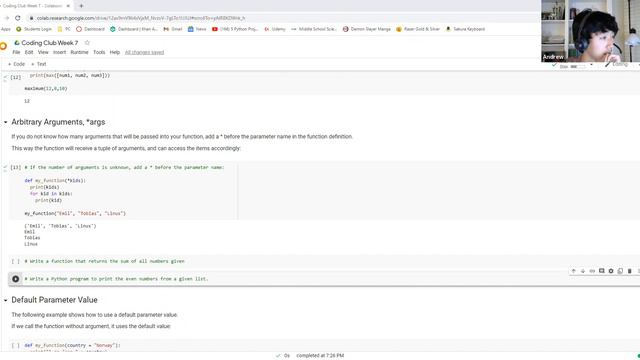Star the Coding Club Week 7 notebook
640x360 pixels.
(x=87, y=42)
